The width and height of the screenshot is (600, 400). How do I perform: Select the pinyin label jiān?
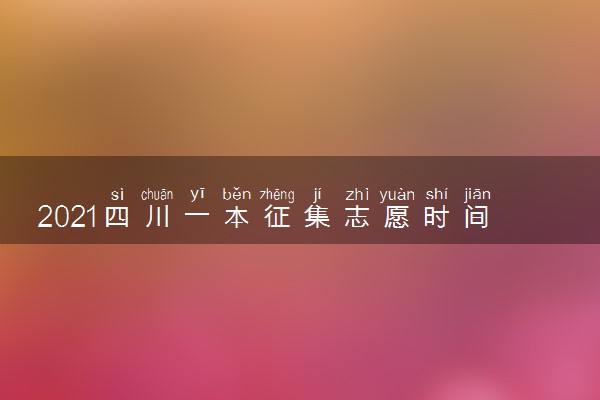tap(477, 195)
